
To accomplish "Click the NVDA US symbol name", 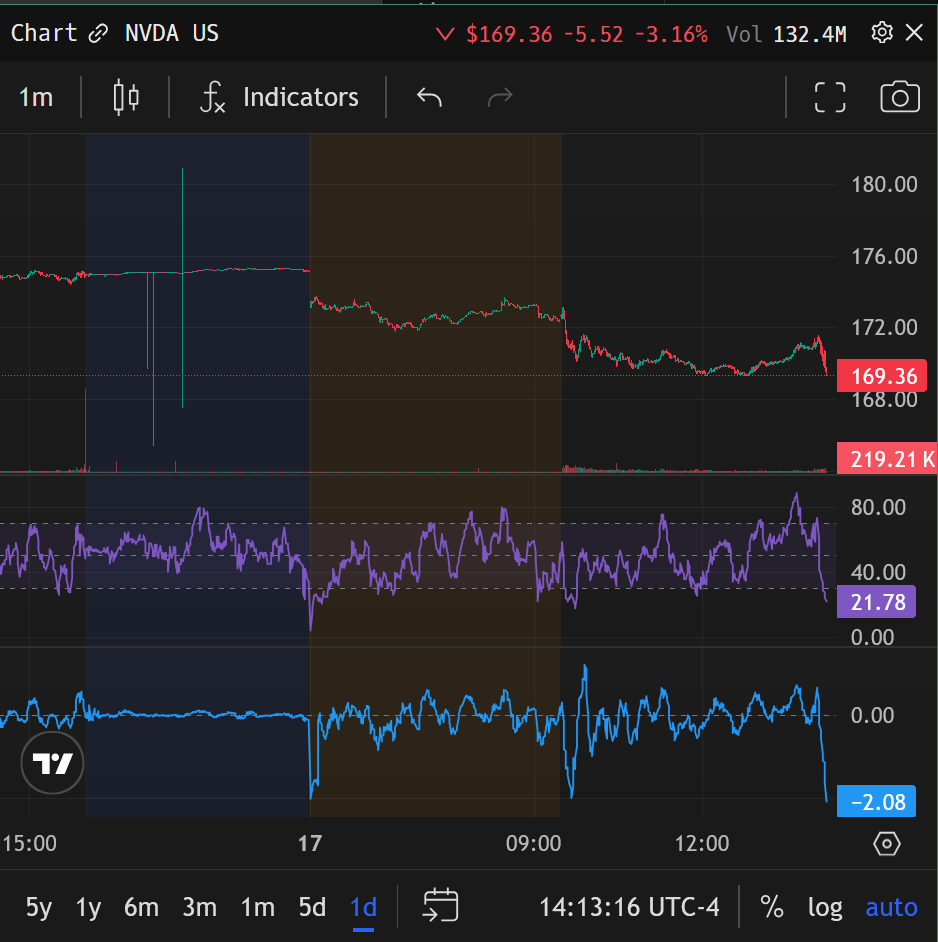I will click(x=172, y=33).
